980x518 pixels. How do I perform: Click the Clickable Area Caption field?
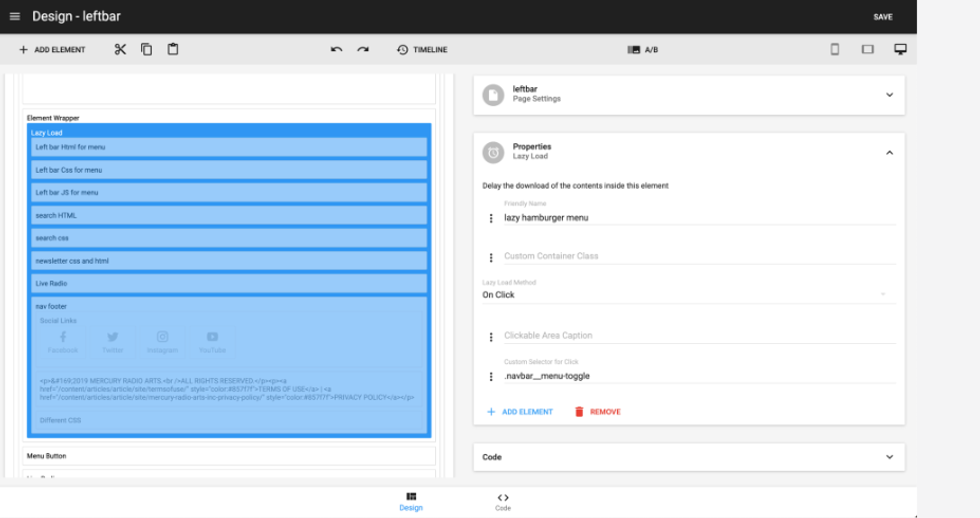click(697, 336)
